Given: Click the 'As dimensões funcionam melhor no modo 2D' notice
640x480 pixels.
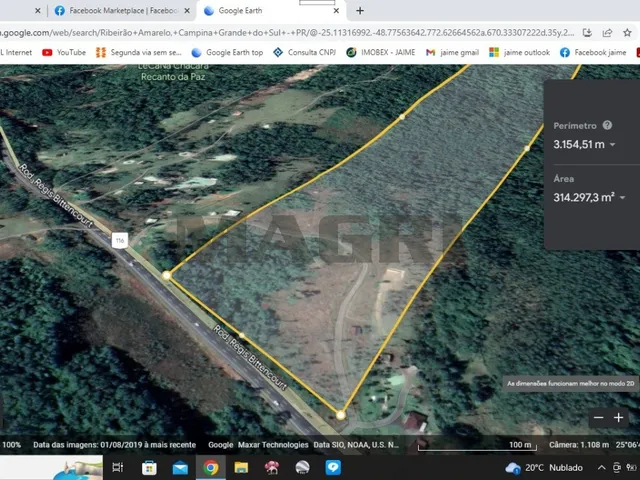Looking at the screenshot, I should point(571,384).
